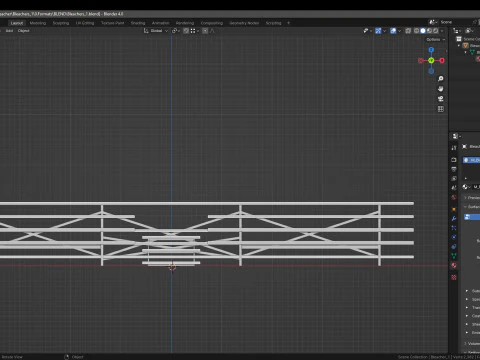Viewport: 480px width, 360px height.
Task: Switch to Animation workspace tab
Action: tap(160, 23)
